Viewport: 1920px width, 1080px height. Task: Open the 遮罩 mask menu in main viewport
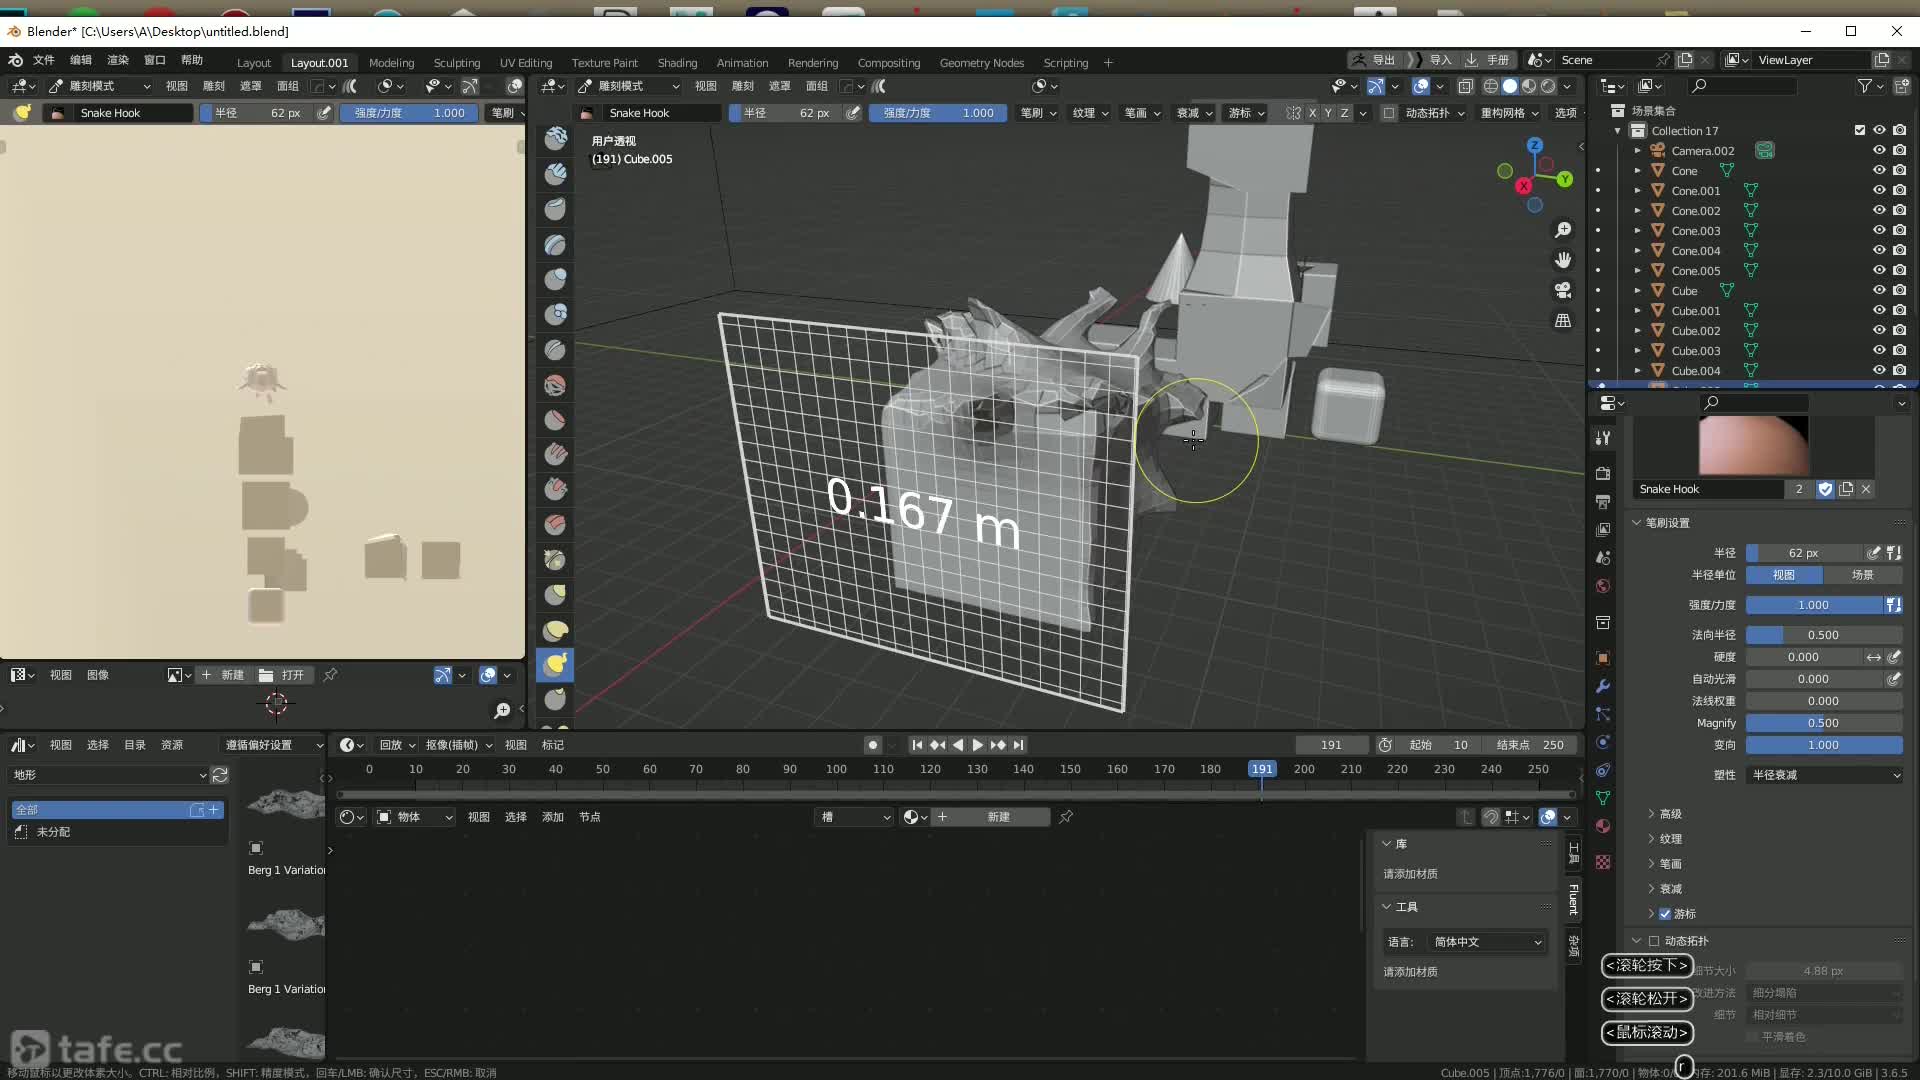(x=779, y=86)
